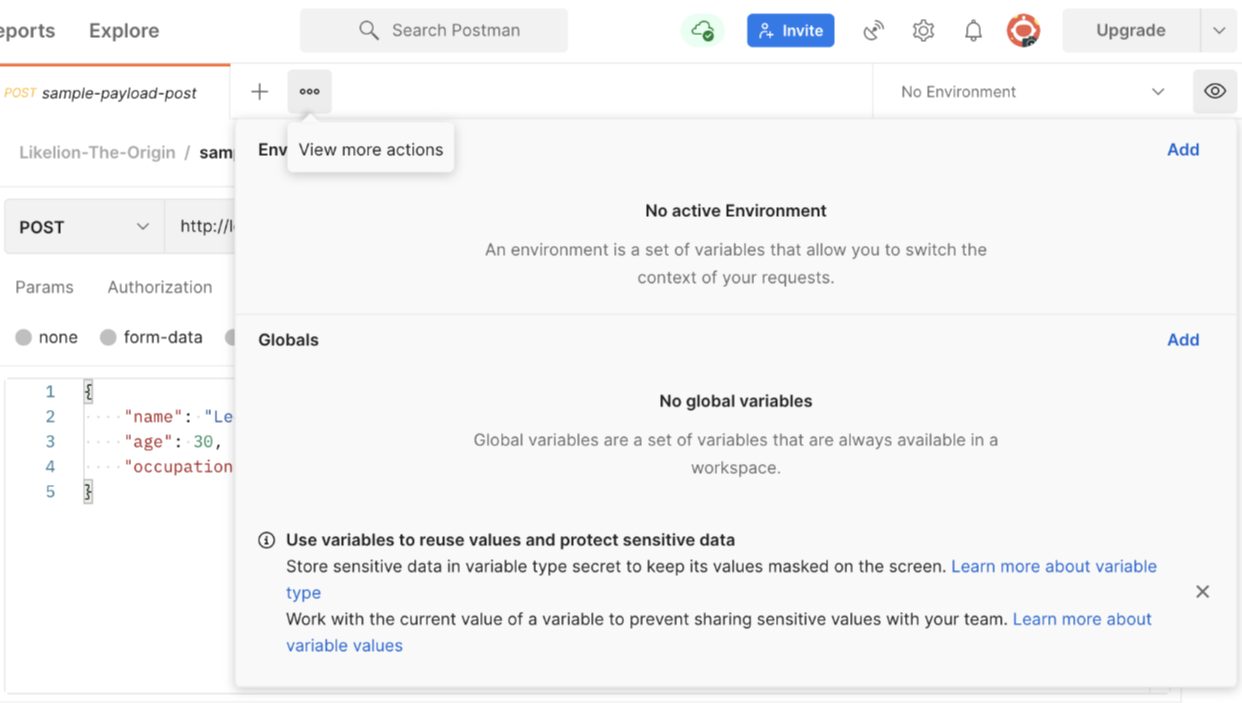Screen dimensions: 1242x703
Task: Click the magnifier icon in Search Postman
Action: tap(369, 30)
